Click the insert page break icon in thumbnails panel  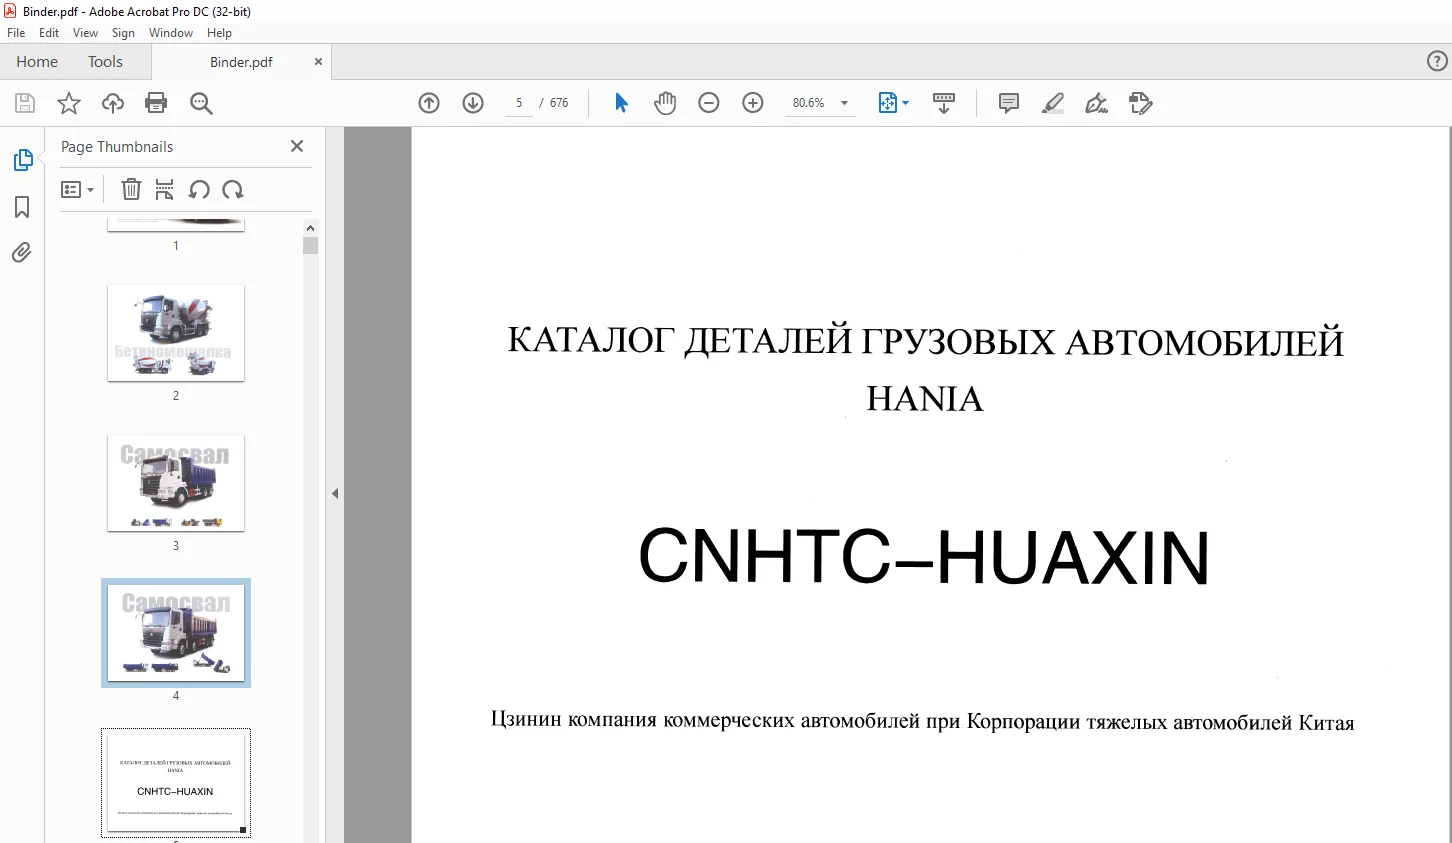tap(165, 189)
